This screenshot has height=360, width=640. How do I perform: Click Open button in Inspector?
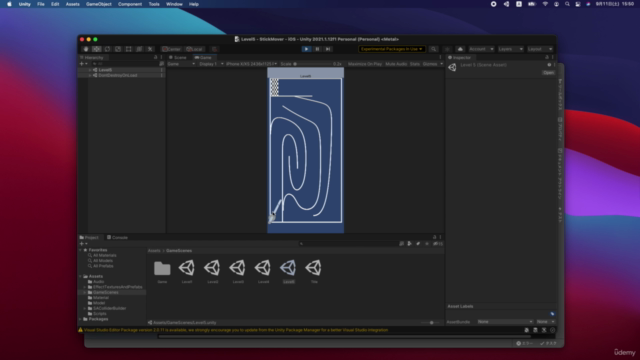click(x=548, y=73)
